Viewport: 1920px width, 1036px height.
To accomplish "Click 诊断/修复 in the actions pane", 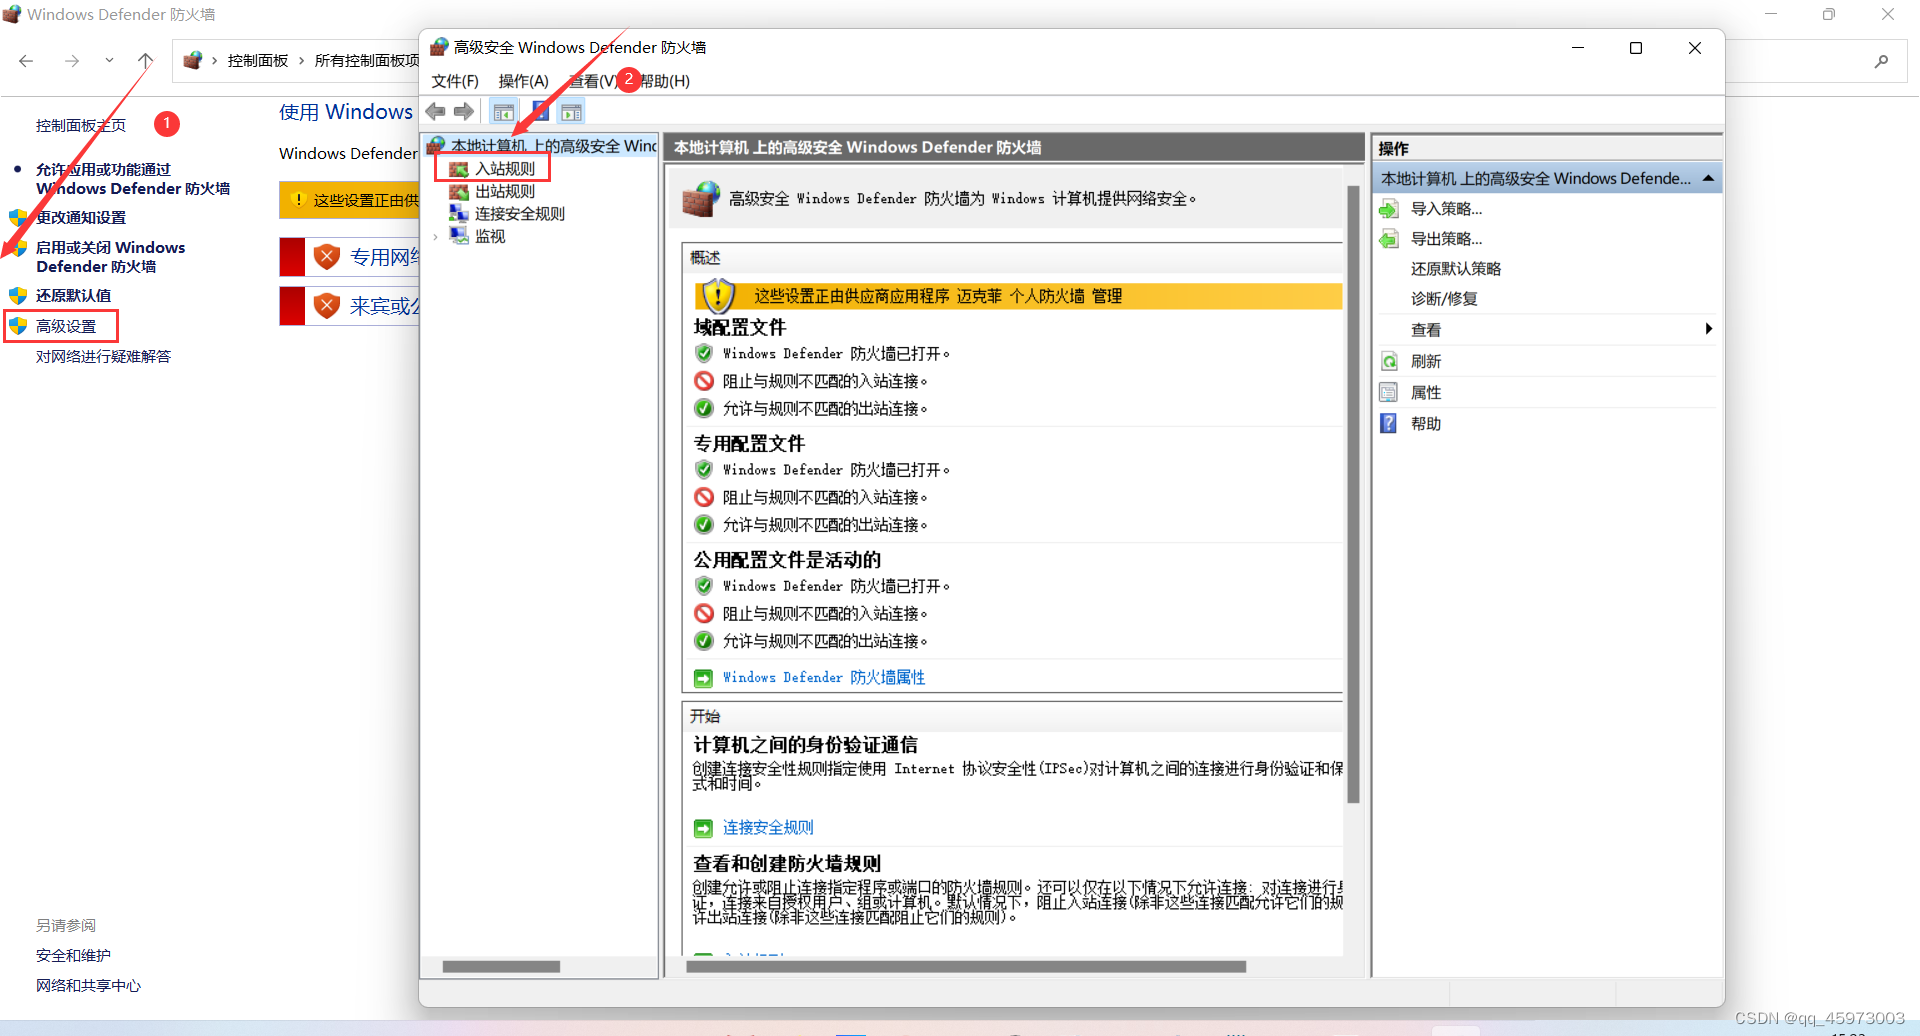I will point(1444,299).
